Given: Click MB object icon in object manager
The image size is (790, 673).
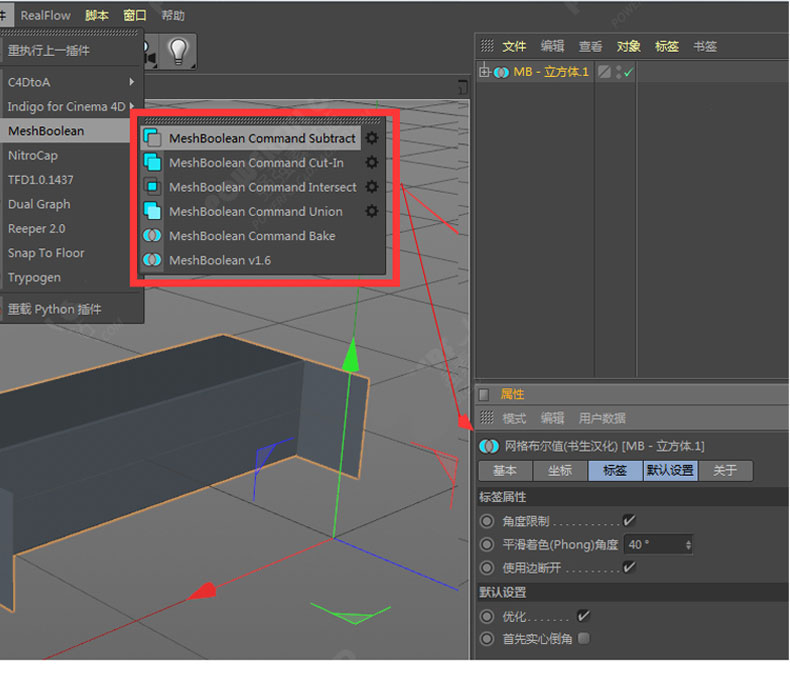Looking at the screenshot, I should (501, 73).
